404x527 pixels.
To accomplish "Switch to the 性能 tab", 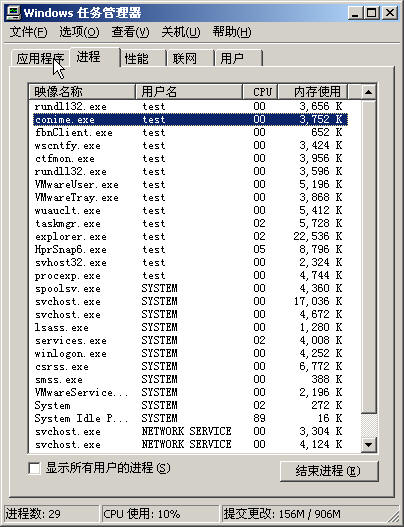I will click(x=143, y=58).
